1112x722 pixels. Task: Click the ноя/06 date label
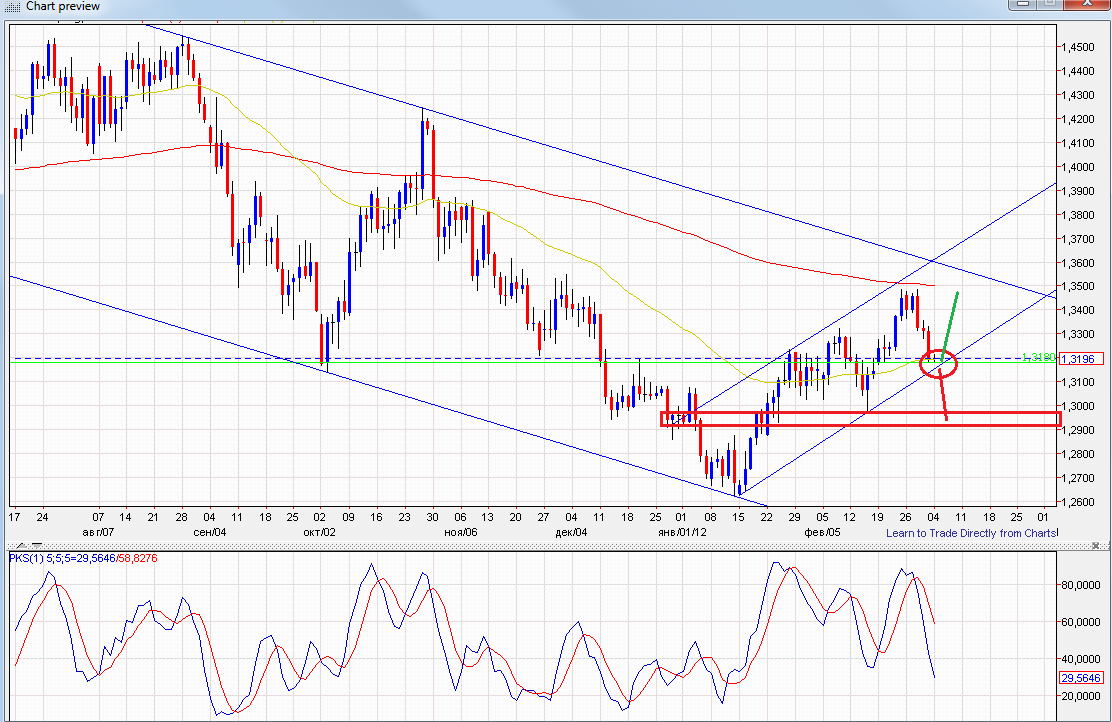[x=460, y=532]
